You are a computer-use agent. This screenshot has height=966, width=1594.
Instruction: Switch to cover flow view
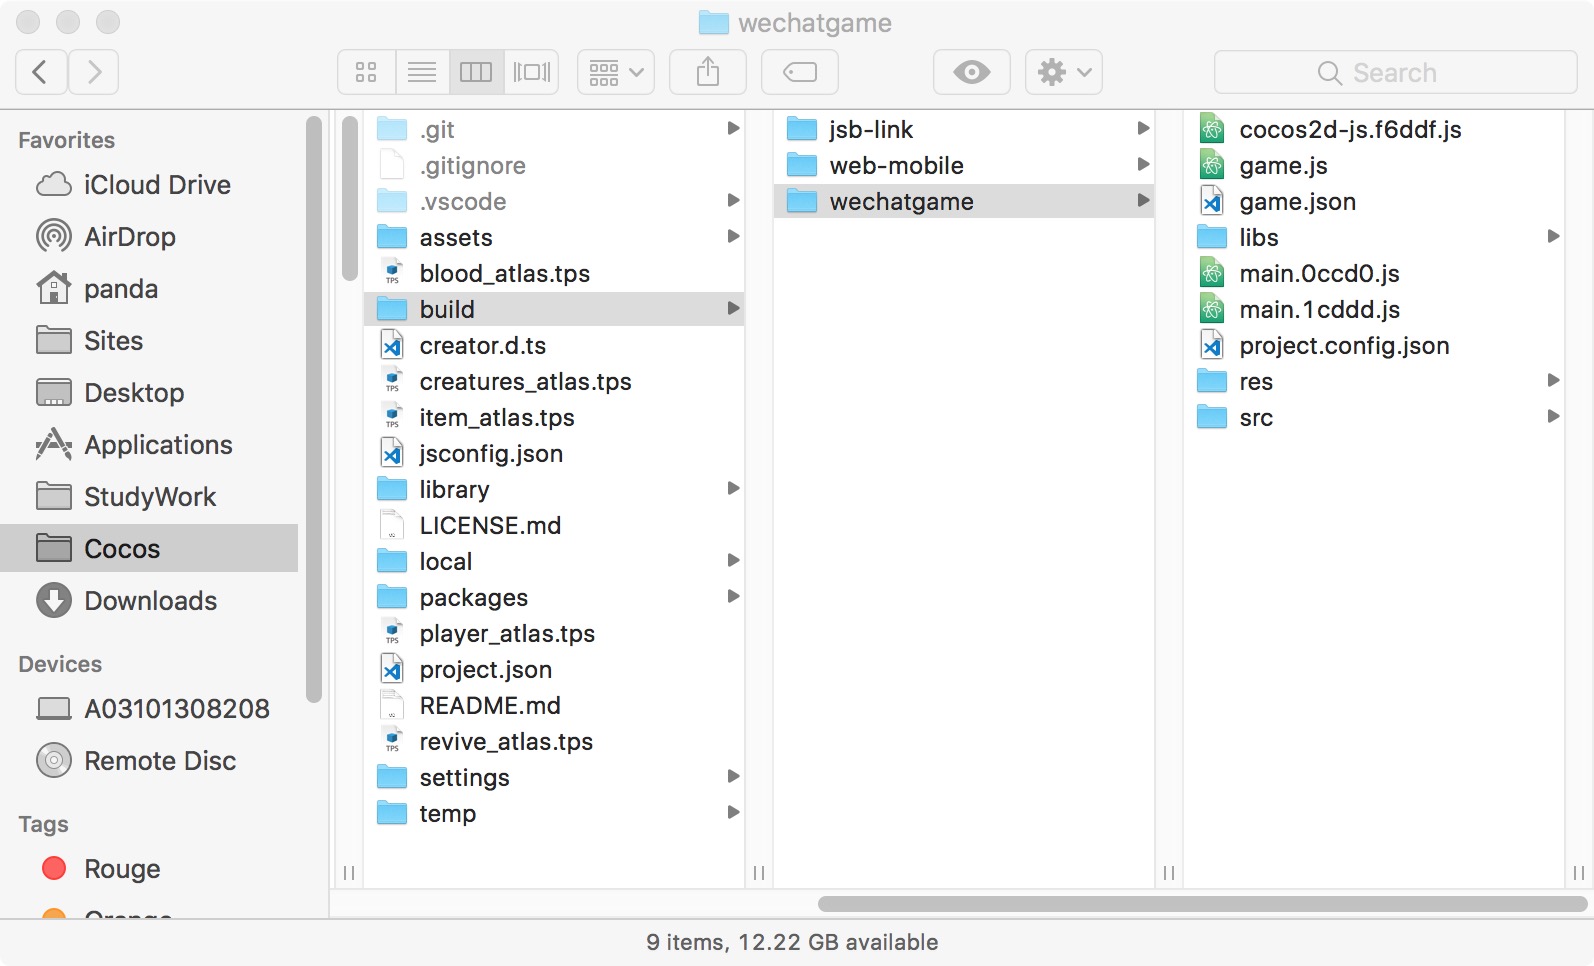(x=532, y=72)
